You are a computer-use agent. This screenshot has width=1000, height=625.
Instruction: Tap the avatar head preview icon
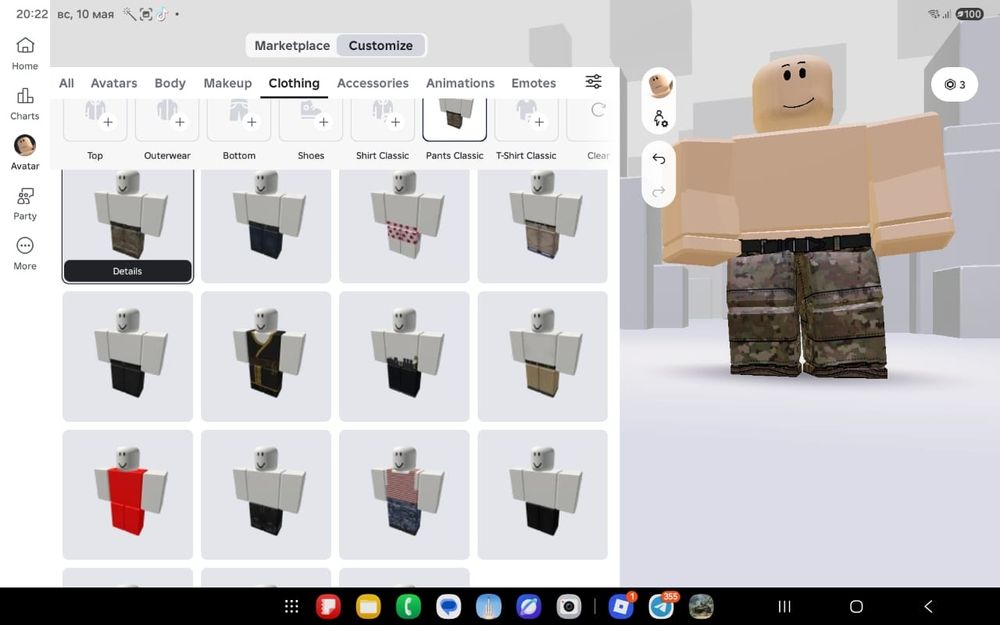pyautogui.click(x=659, y=85)
